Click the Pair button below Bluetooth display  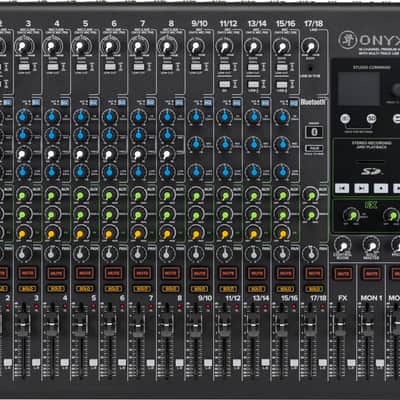pos(314,148)
